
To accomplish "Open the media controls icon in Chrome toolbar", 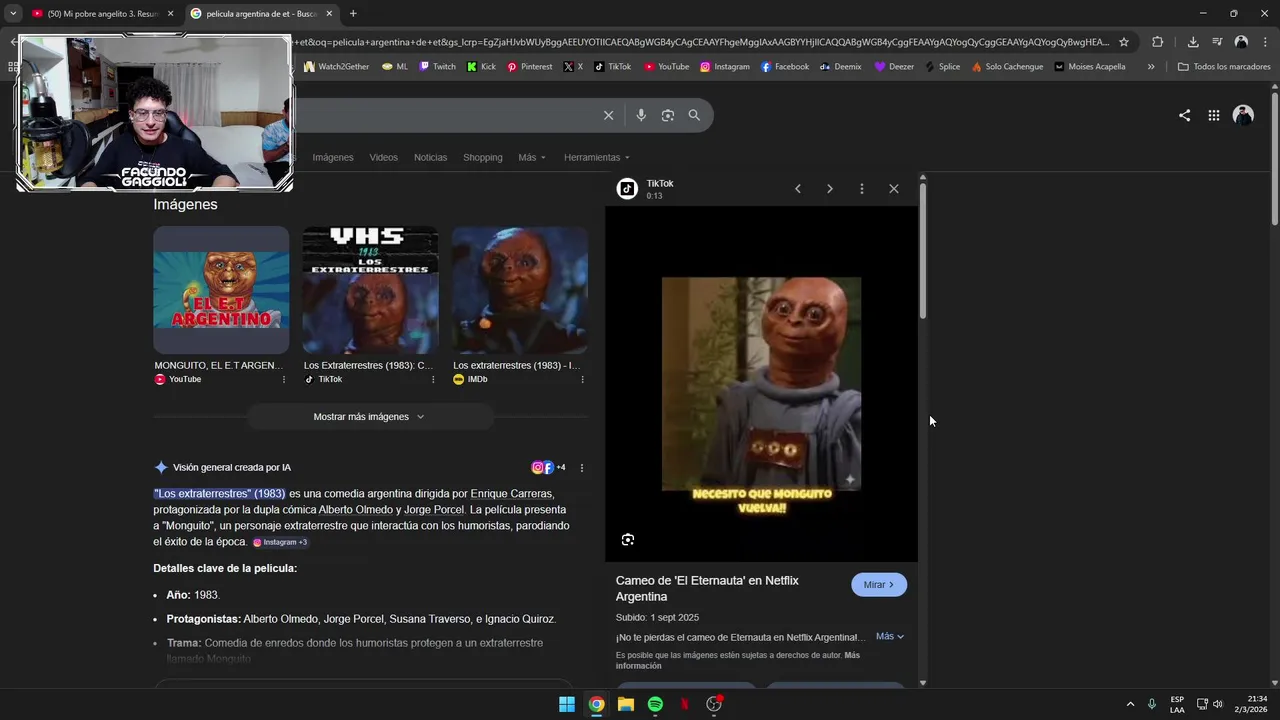I will point(1217,42).
